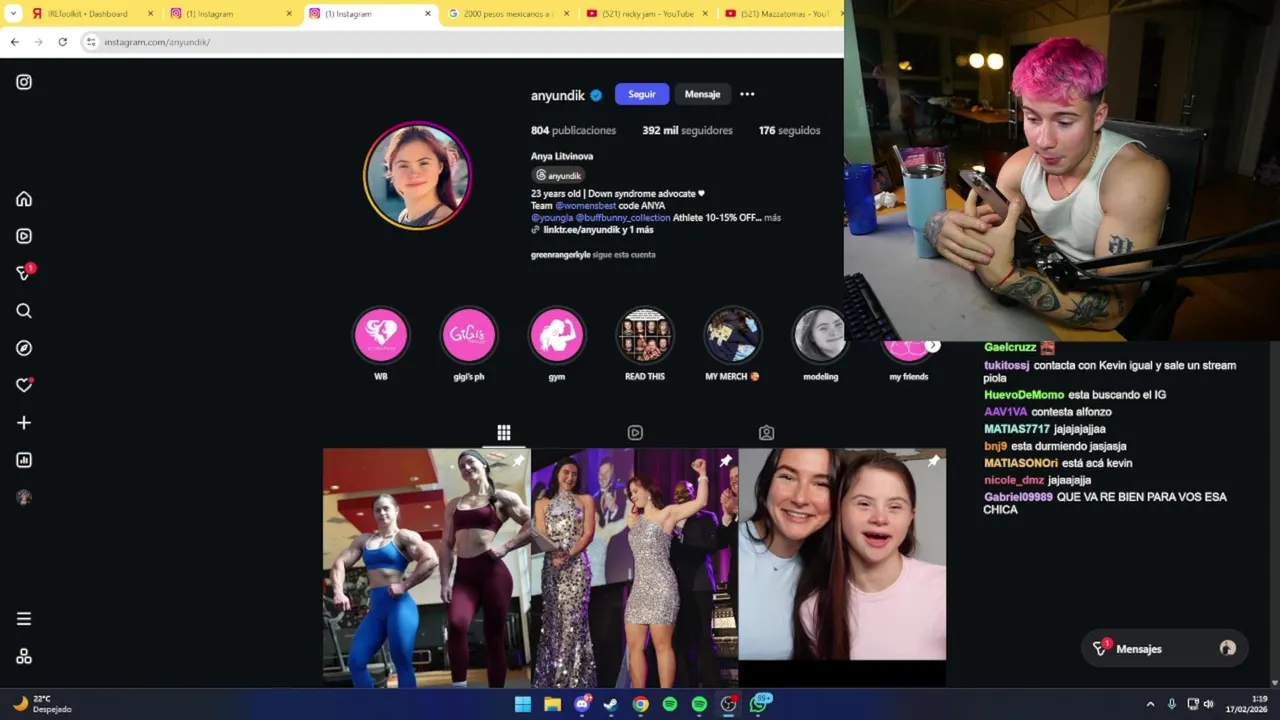Create new post with plus icon
The image size is (1280, 720).
pos(24,423)
